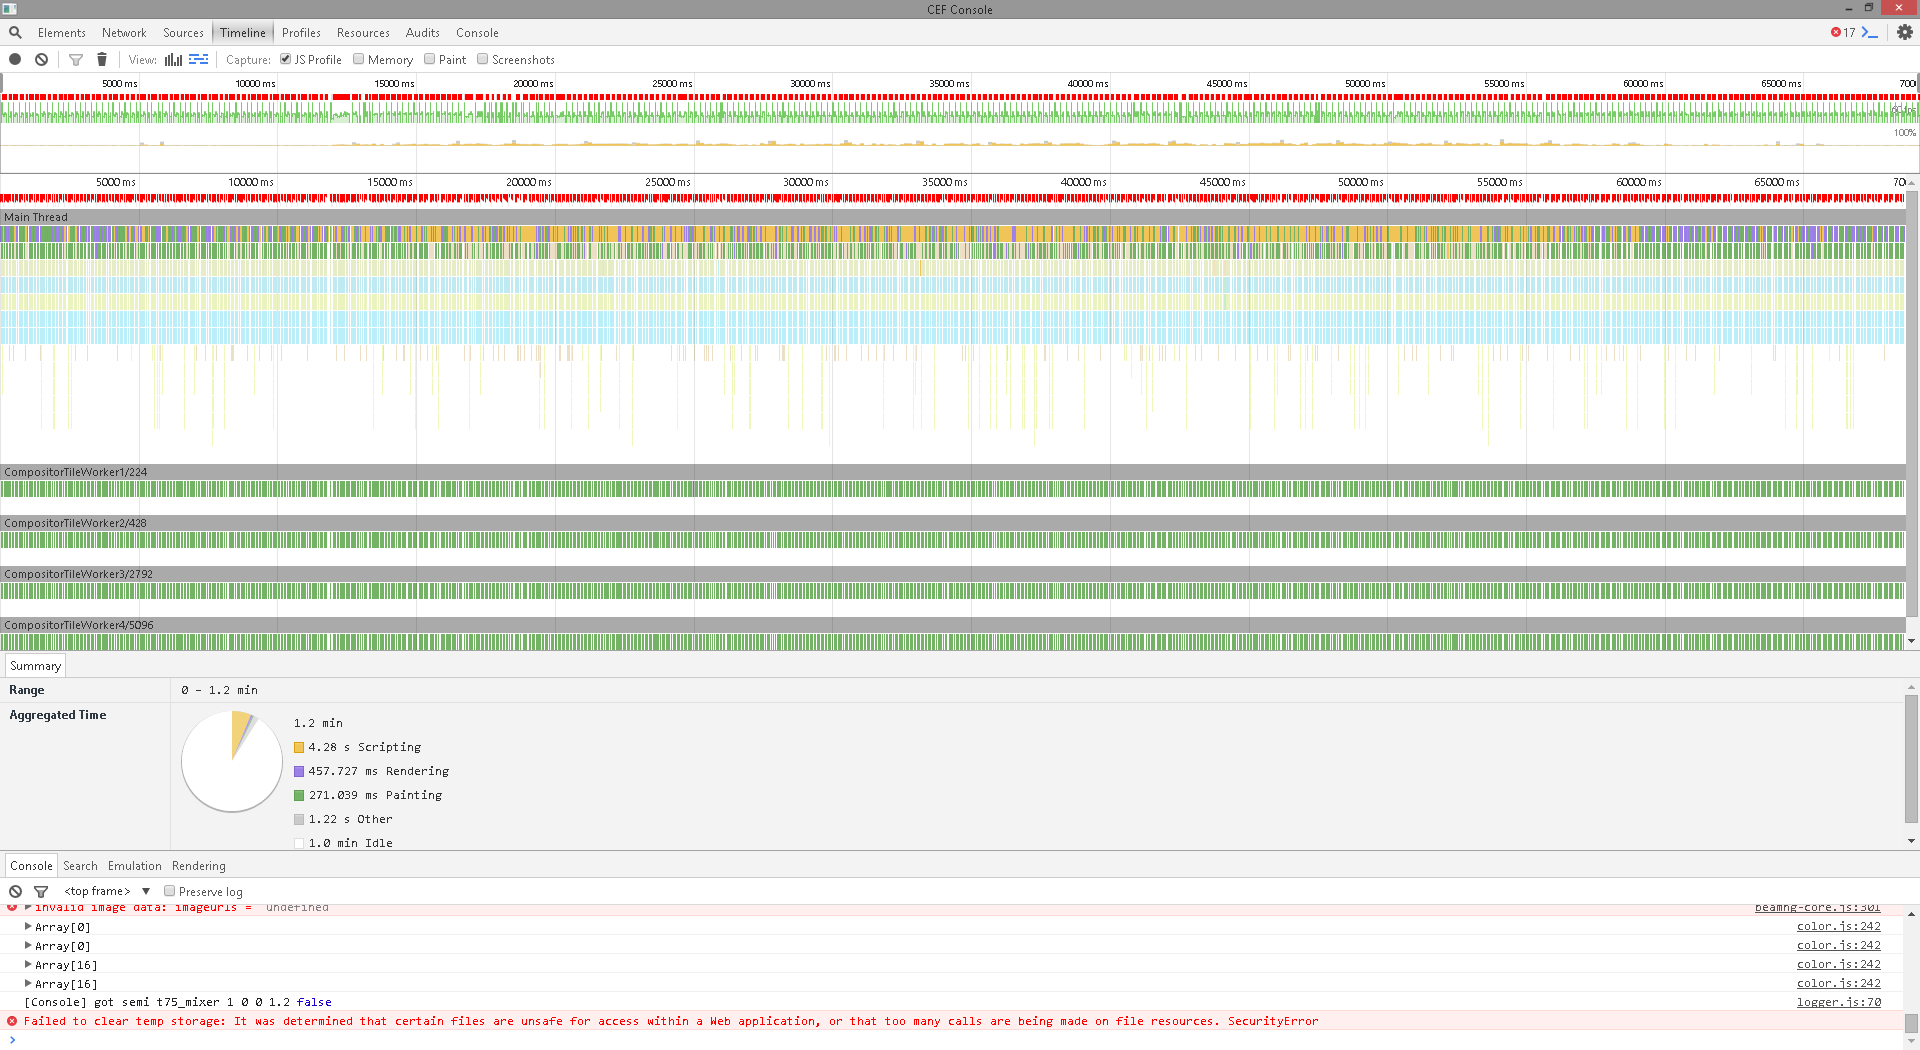Enable the Paint capture checkbox
This screenshot has height=1050, width=1920.
[x=430, y=59]
